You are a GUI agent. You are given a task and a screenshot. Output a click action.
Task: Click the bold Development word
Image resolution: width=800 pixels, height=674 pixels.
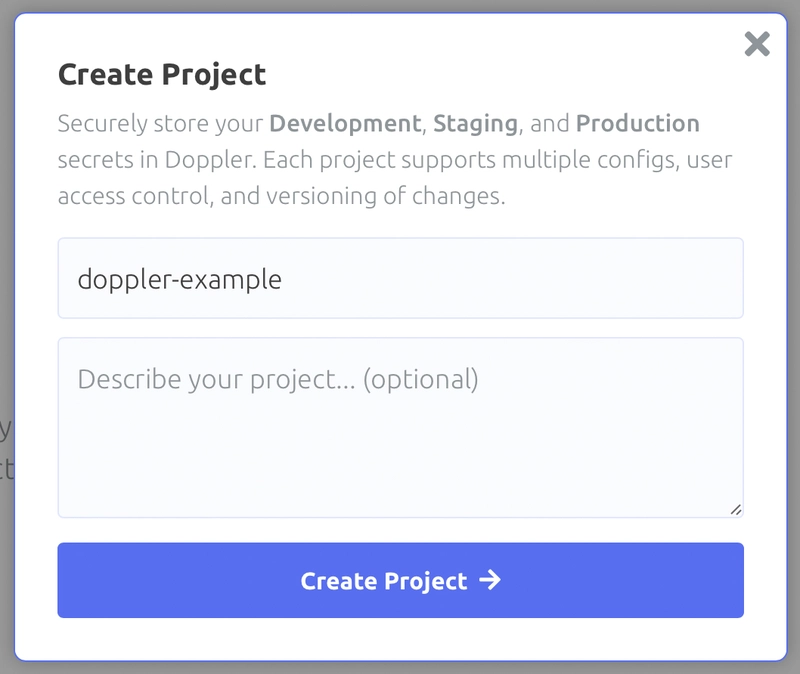pyautogui.click(x=345, y=124)
